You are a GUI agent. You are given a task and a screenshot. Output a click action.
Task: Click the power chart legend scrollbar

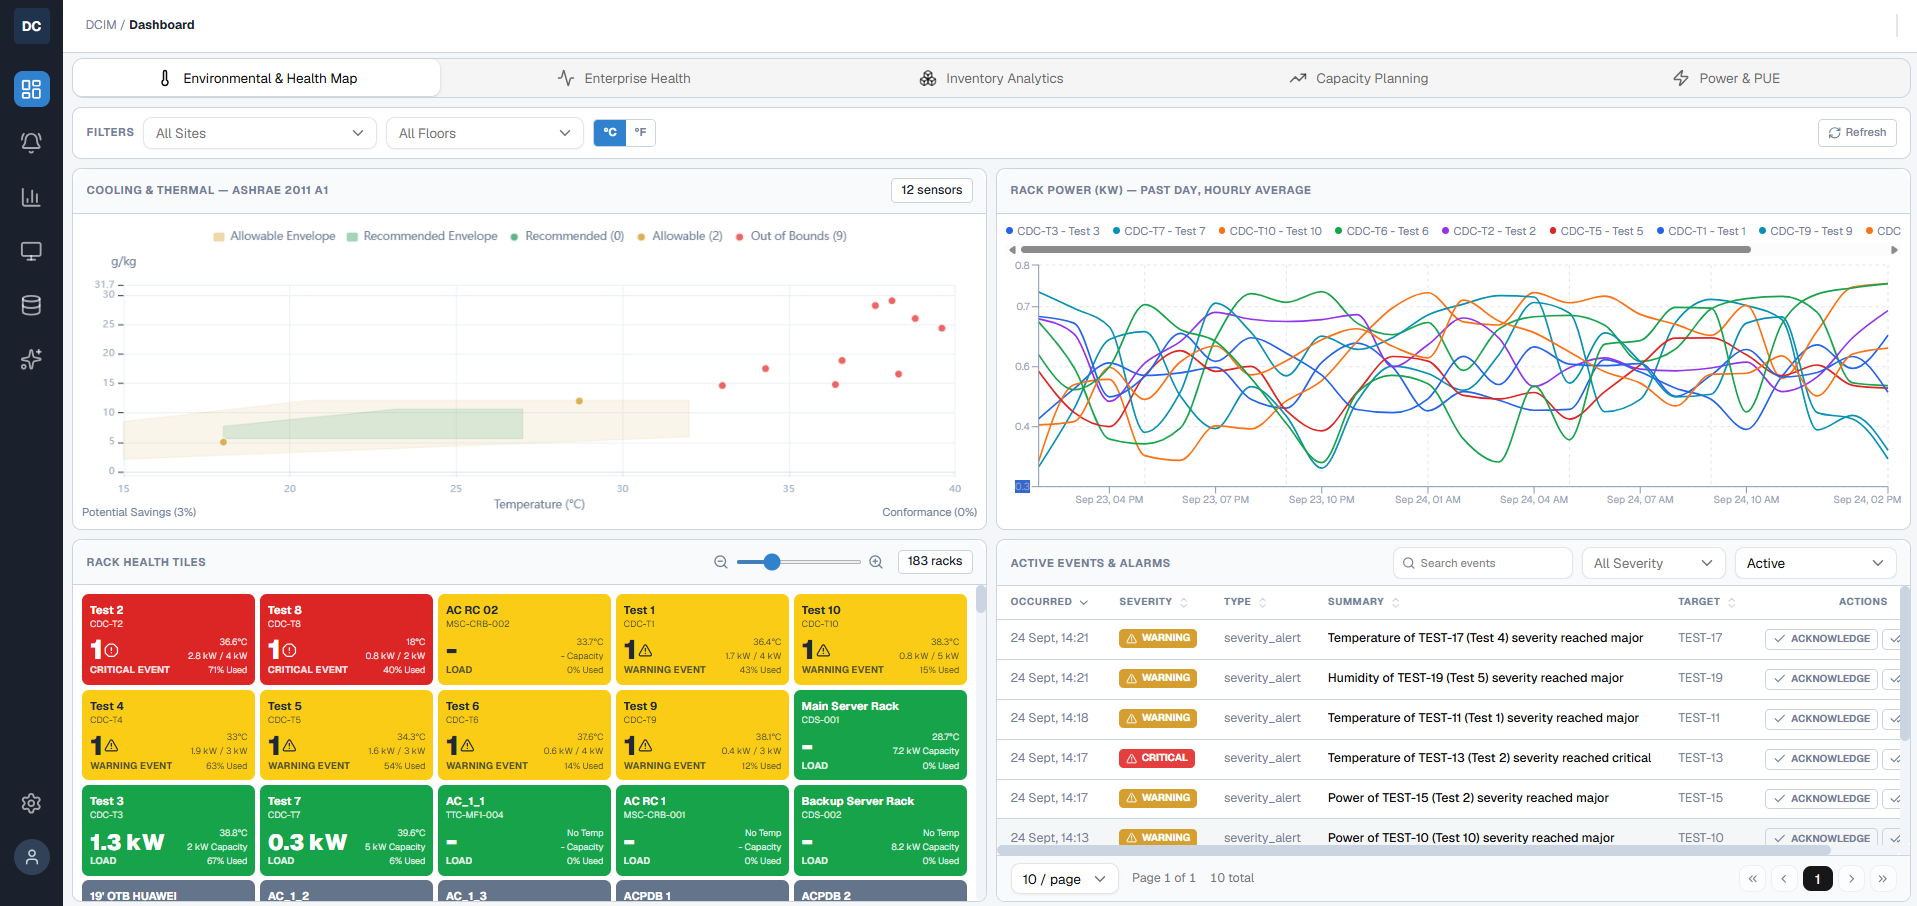(1385, 250)
